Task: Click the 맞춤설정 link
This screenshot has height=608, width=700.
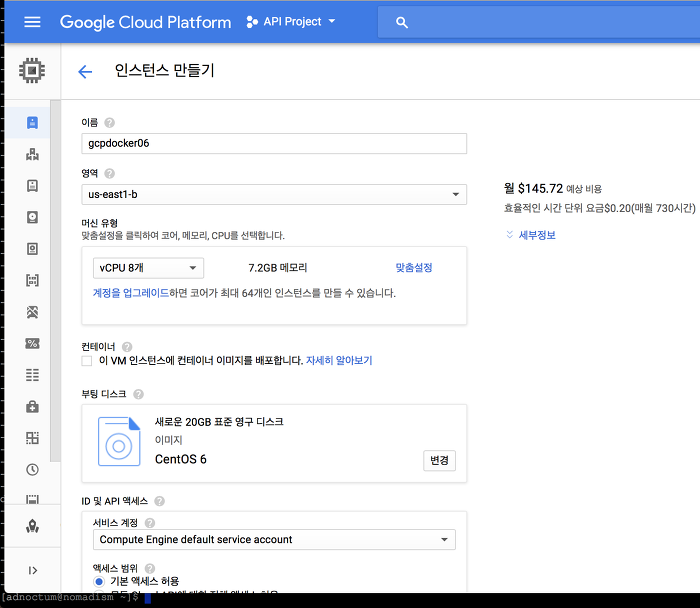Action: 414,268
